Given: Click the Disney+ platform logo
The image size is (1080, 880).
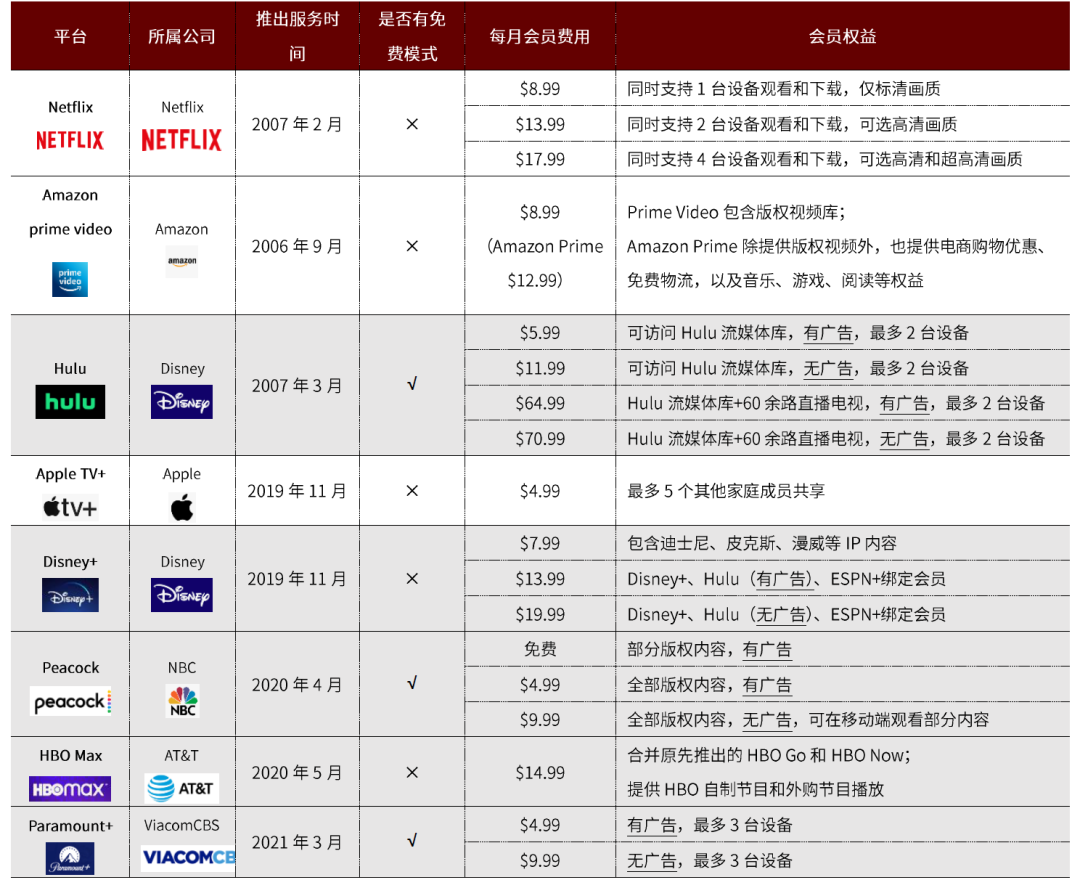Looking at the screenshot, I should pyautogui.click(x=70, y=595).
